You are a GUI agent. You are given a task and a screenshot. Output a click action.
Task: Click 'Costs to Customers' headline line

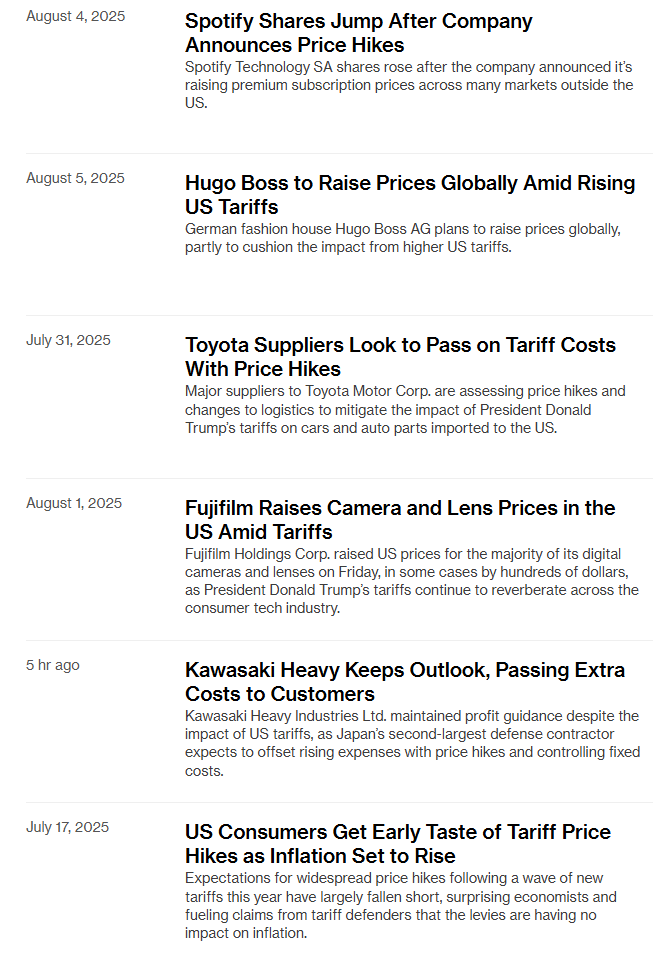280,693
